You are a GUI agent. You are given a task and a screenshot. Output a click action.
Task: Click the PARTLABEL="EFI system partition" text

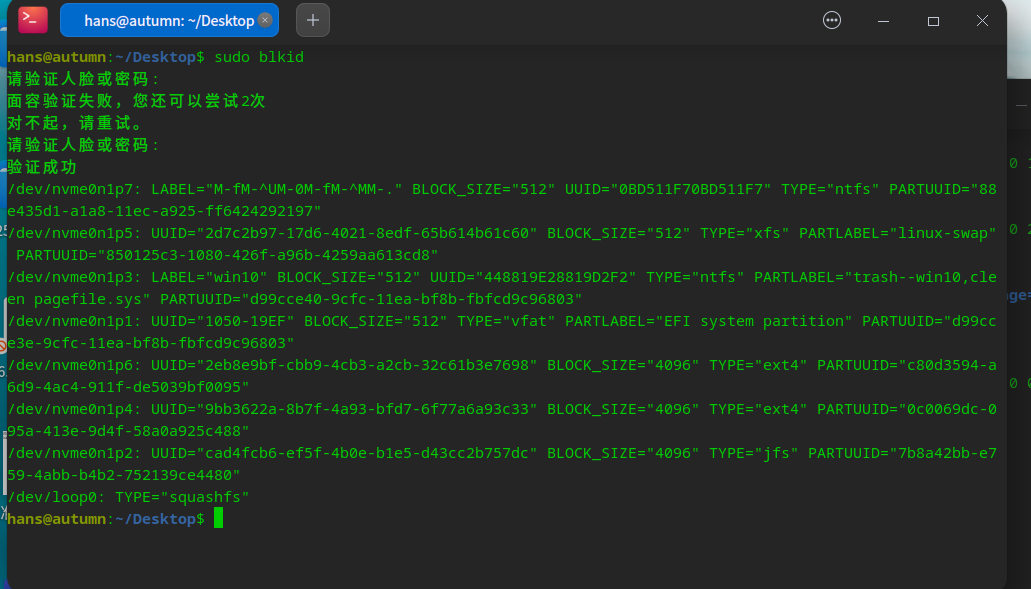pos(708,321)
